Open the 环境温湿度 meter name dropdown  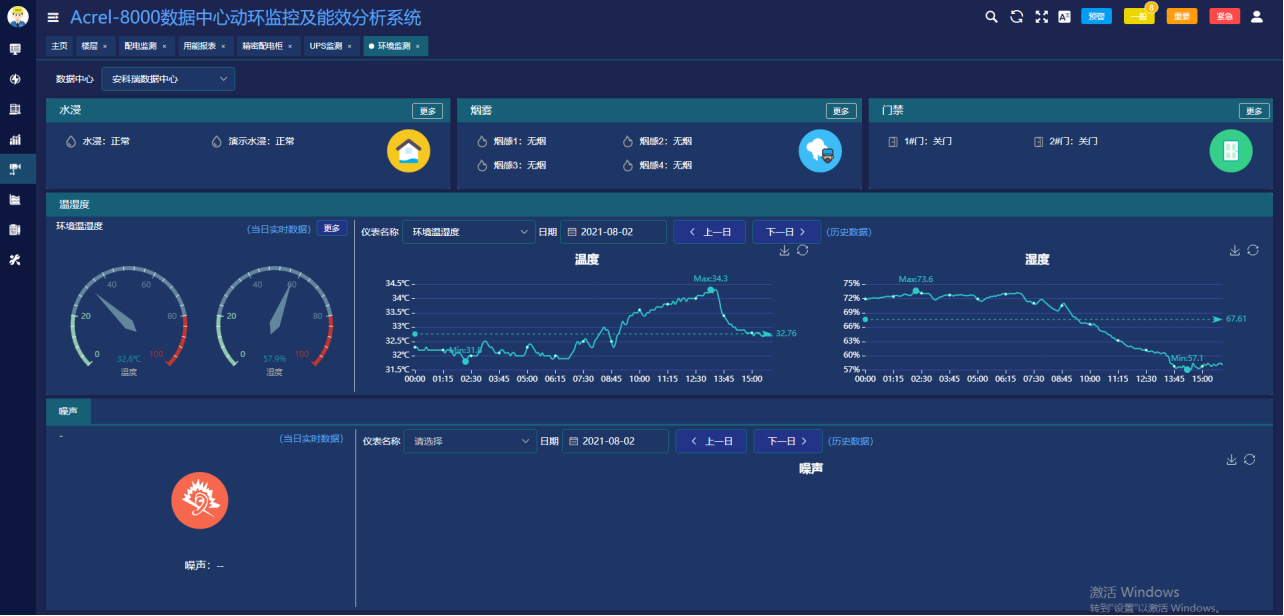pos(469,232)
